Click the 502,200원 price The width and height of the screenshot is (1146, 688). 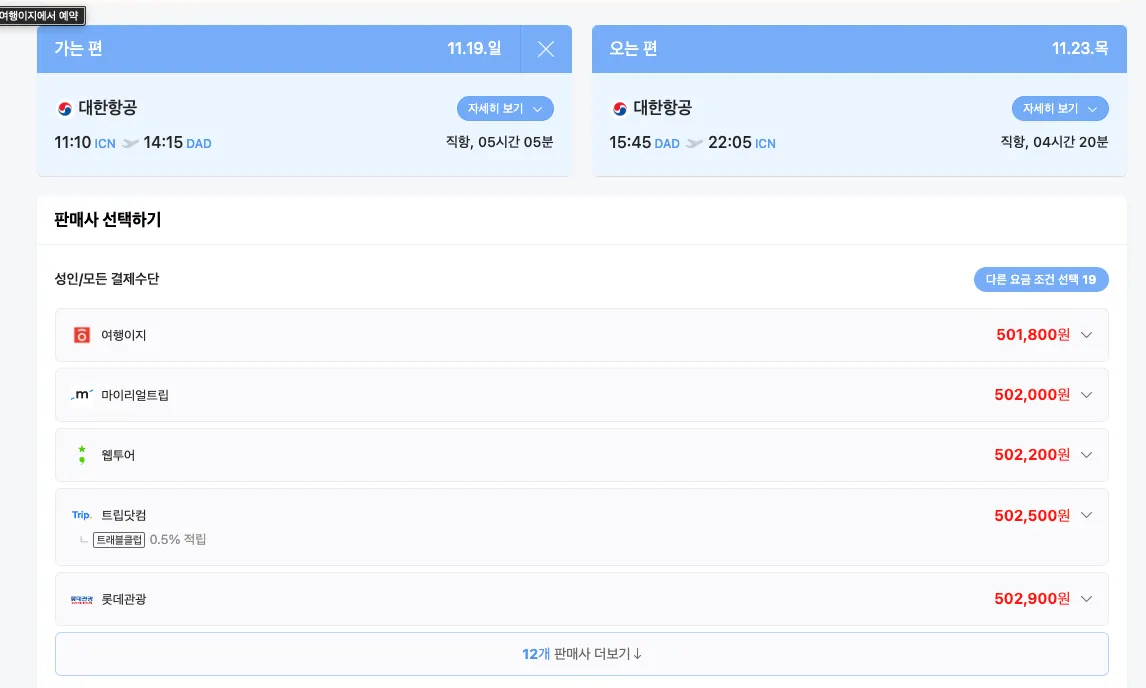tap(1032, 455)
